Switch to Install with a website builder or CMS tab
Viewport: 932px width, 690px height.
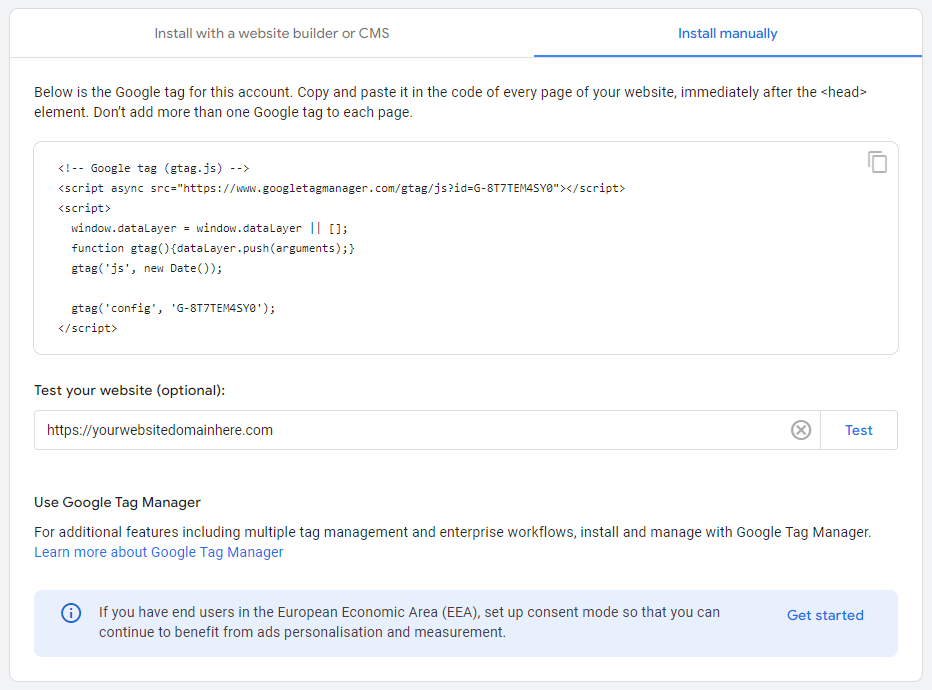point(272,33)
